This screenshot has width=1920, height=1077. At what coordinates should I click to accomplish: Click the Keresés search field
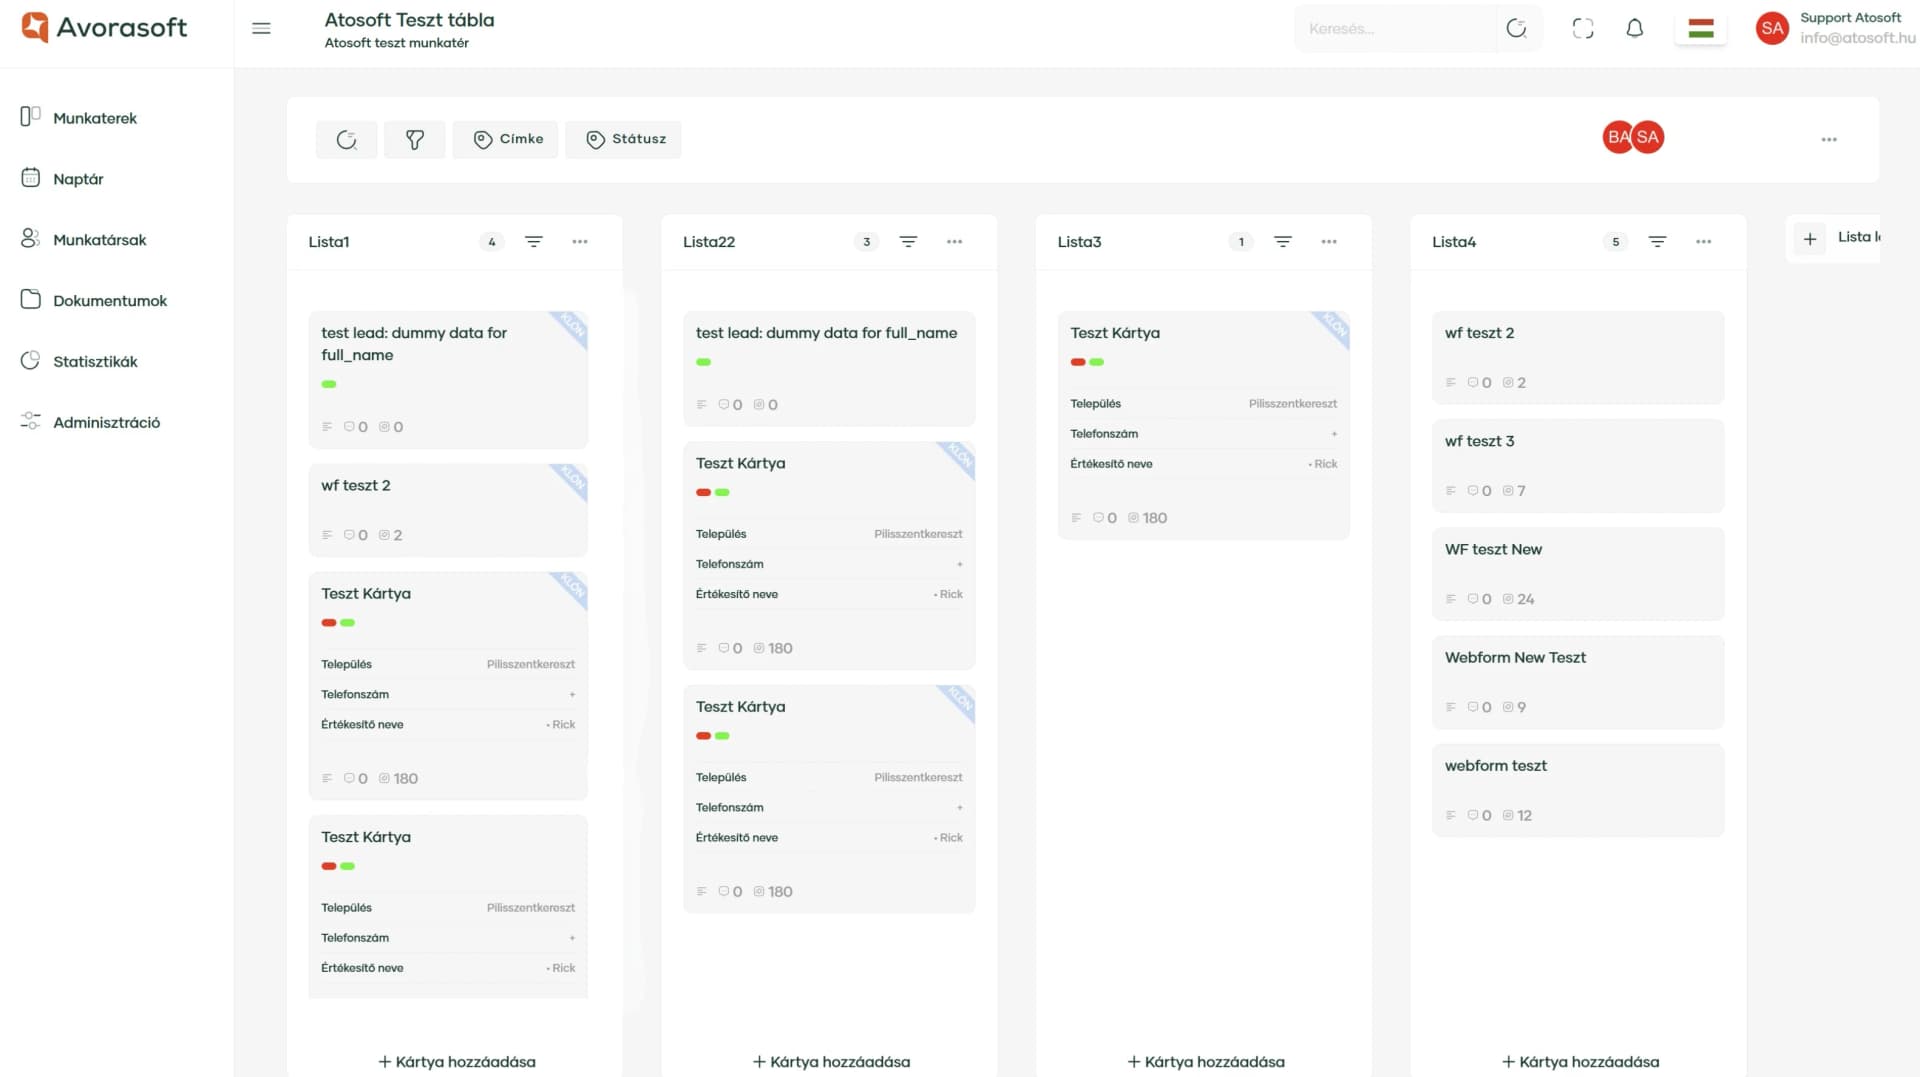click(x=1395, y=29)
